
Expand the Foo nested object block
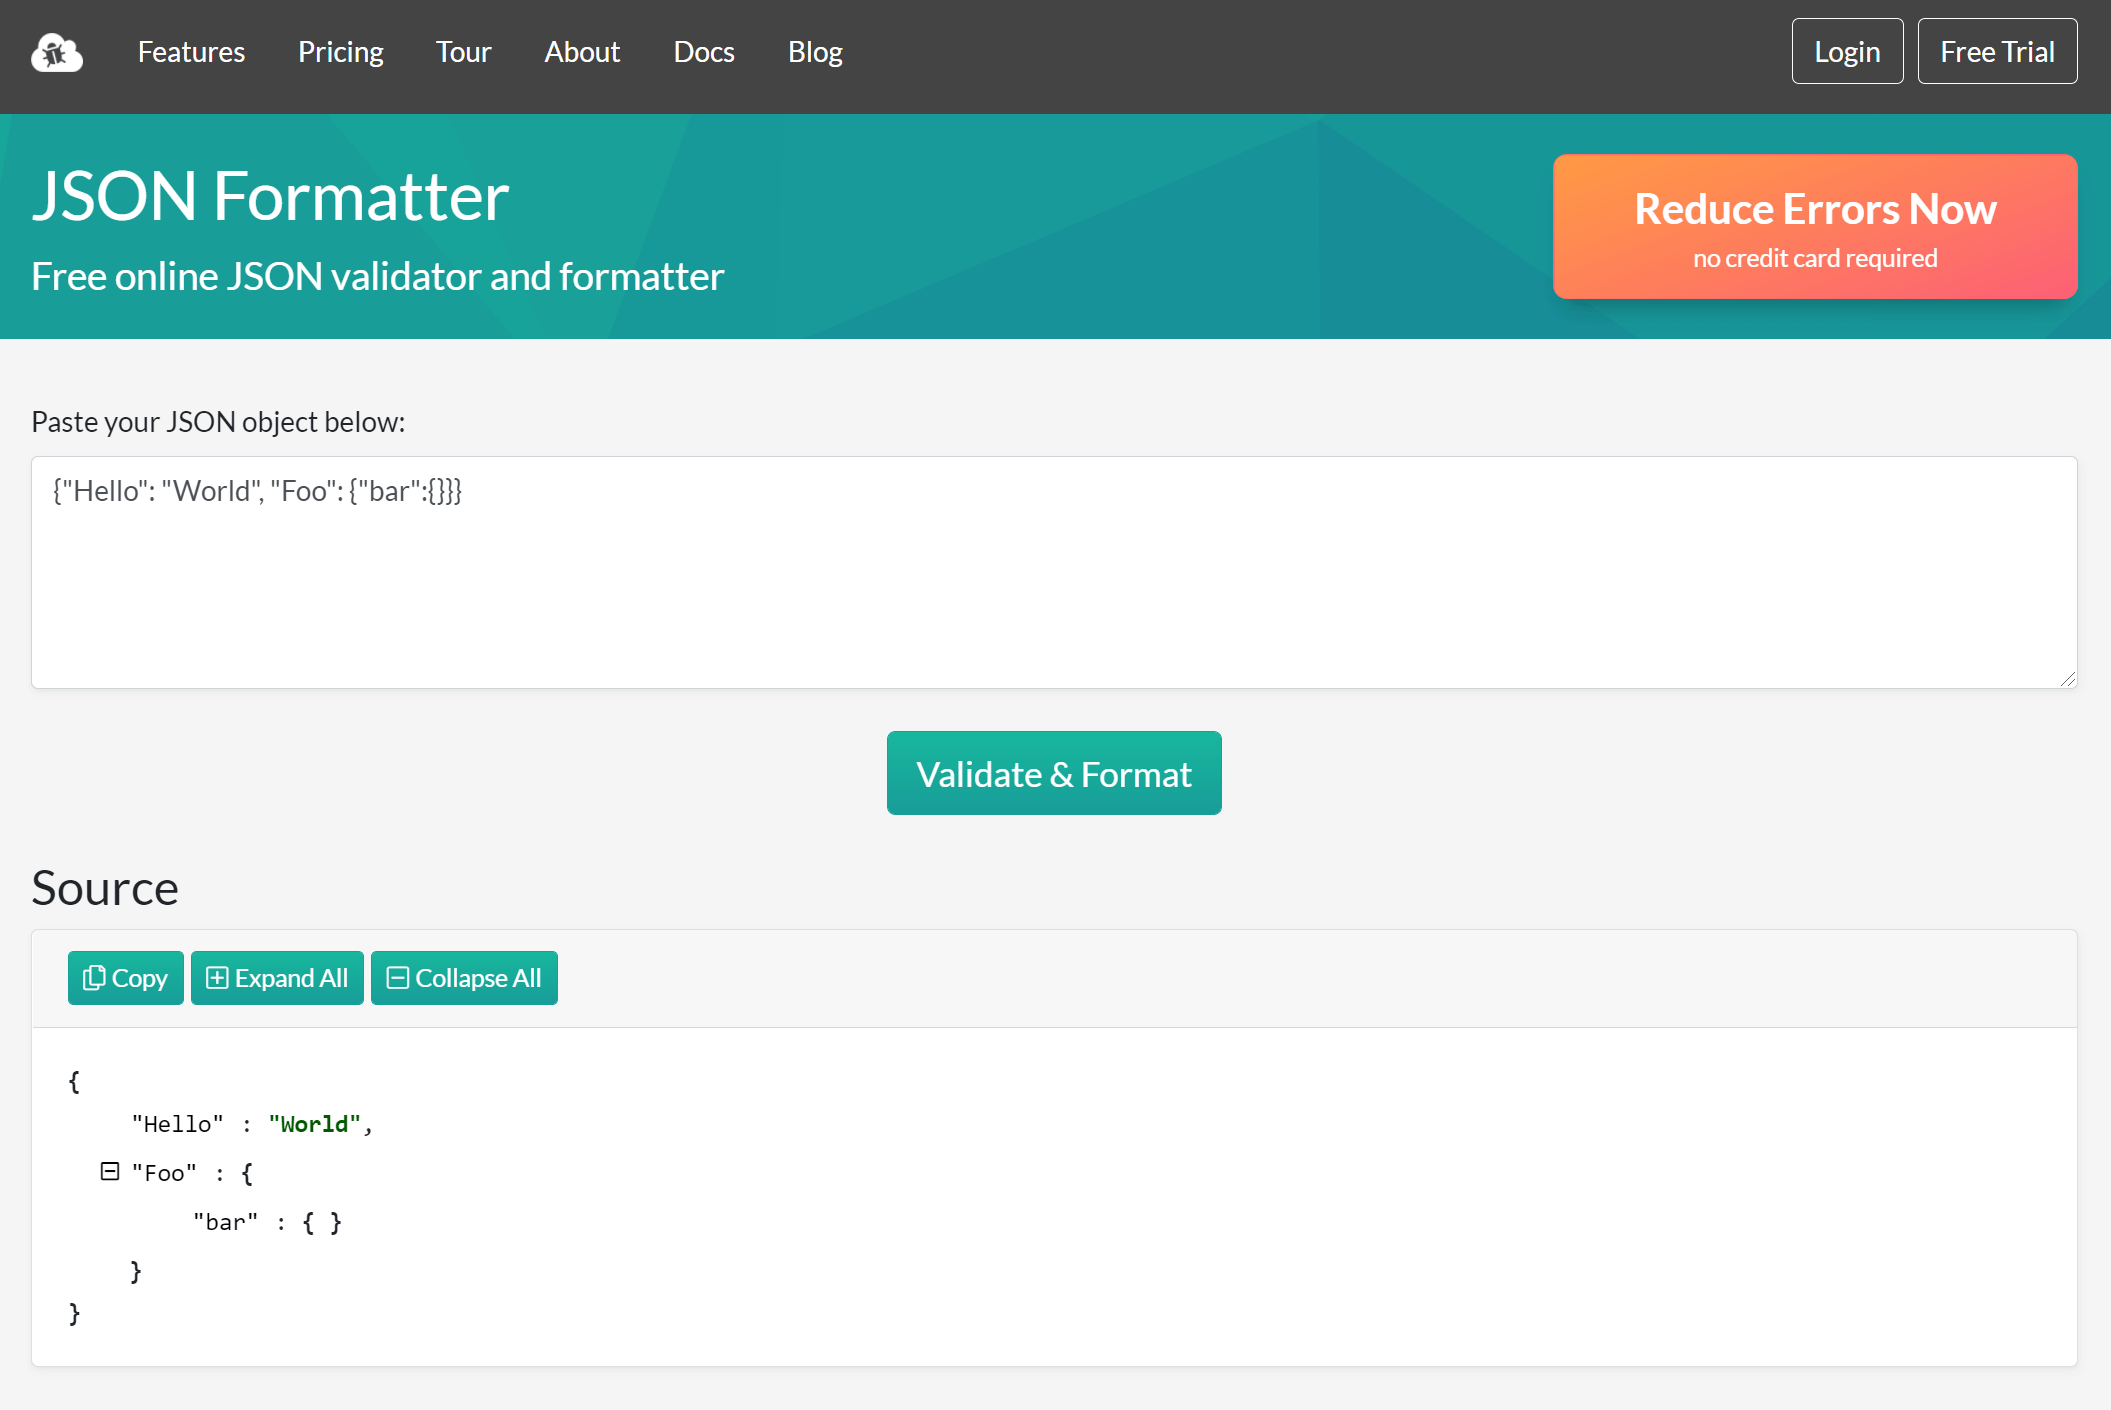(x=107, y=1172)
